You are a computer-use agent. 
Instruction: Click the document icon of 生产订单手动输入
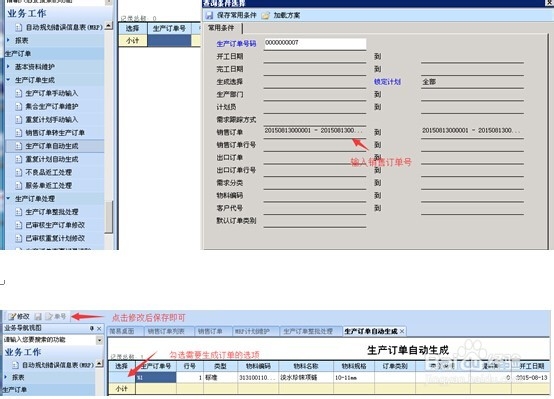[19, 93]
